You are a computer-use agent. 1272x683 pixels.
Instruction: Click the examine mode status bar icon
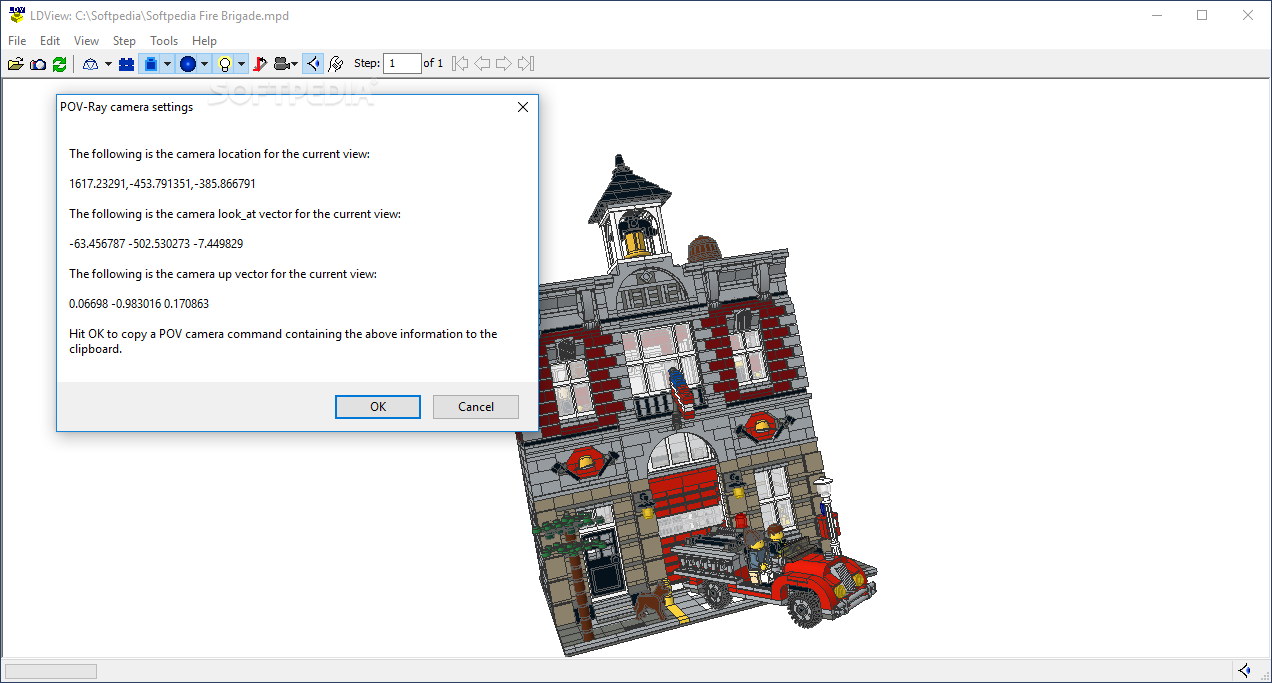point(1244,670)
